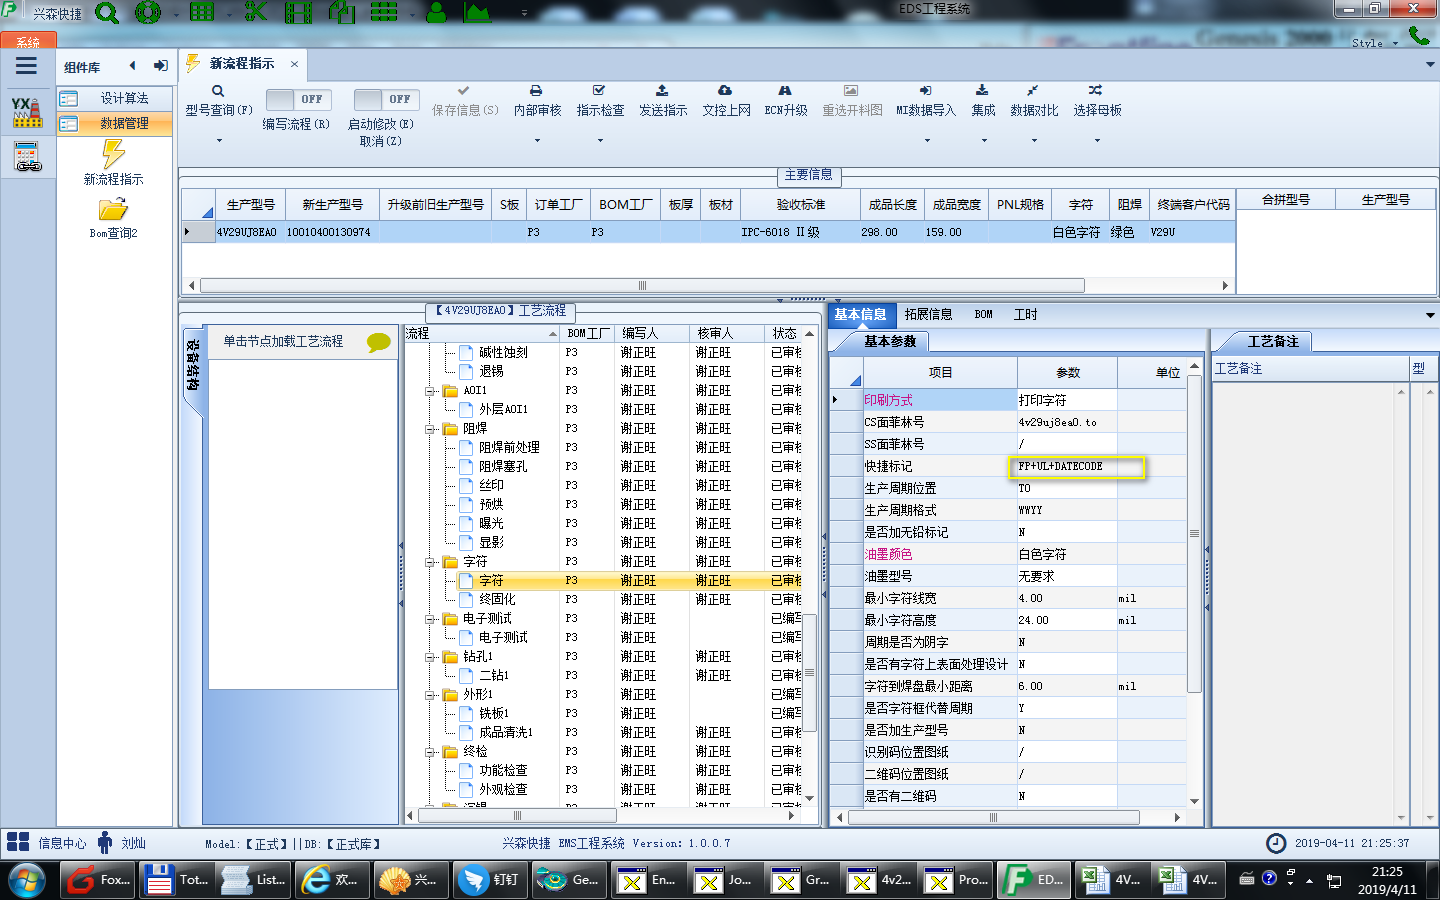Click the green area chart icon

(477, 12)
